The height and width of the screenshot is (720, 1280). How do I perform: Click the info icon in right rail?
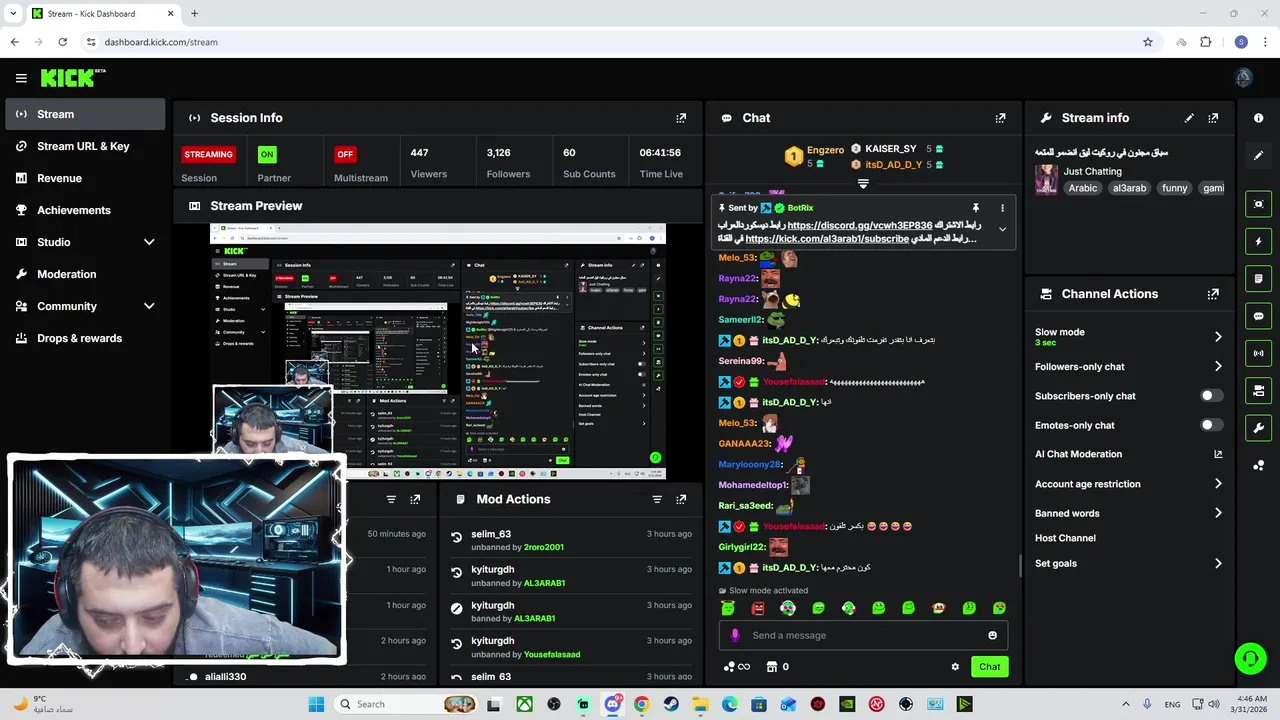click(x=1258, y=118)
